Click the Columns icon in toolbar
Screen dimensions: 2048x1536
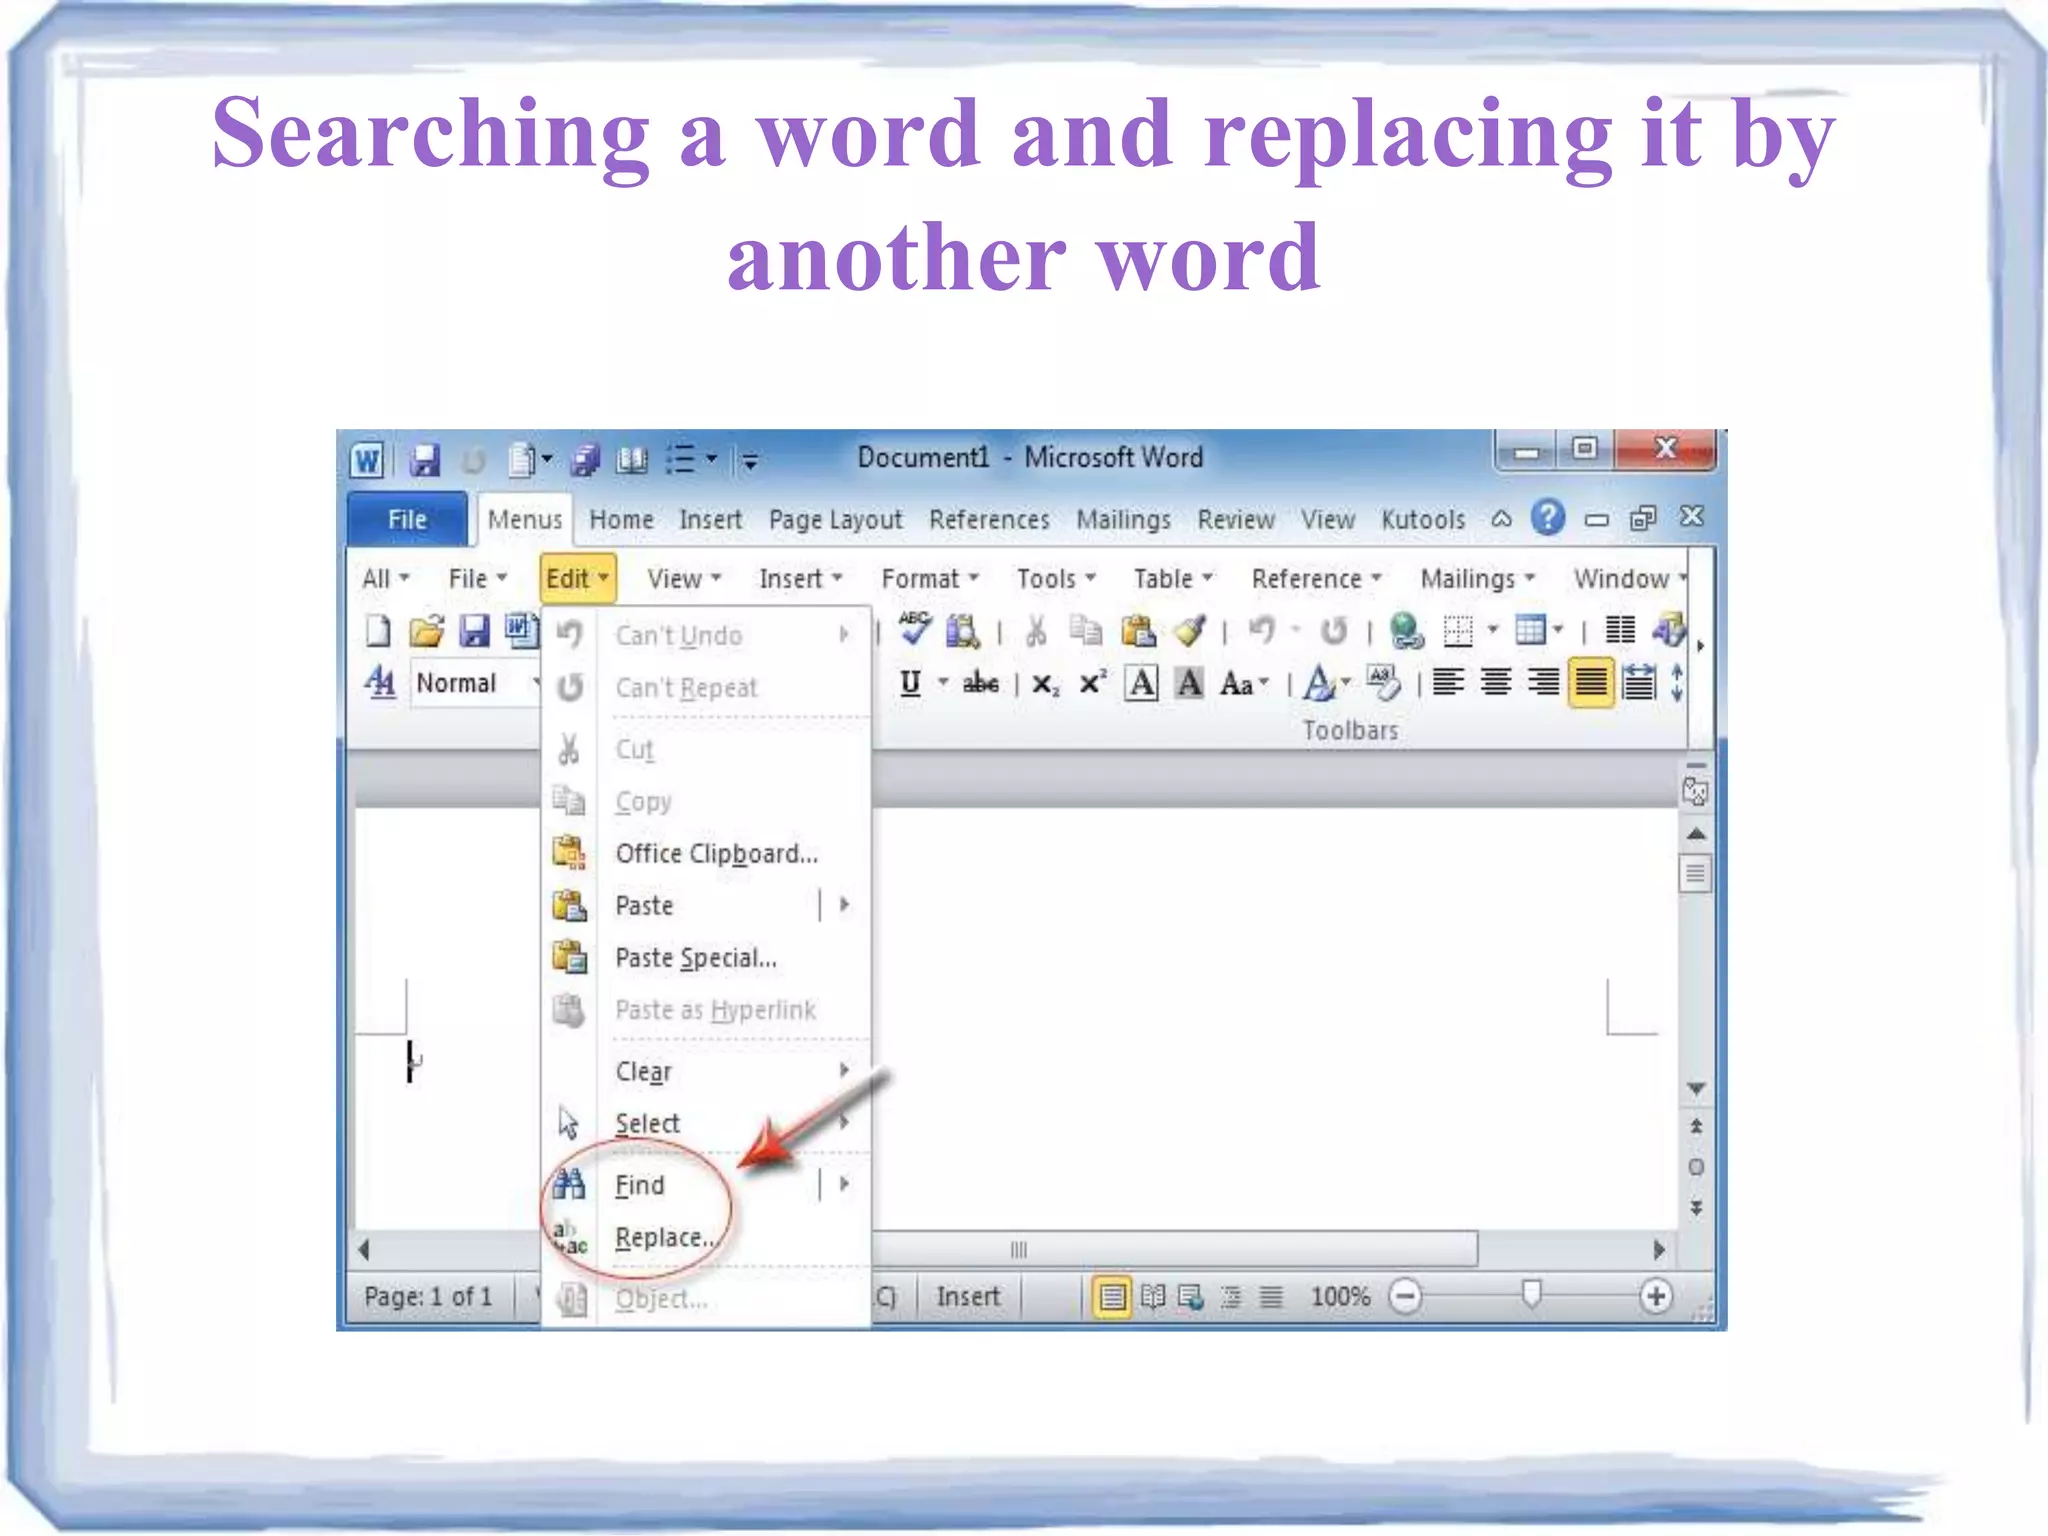pyautogui.click(x=1620, y=630)
